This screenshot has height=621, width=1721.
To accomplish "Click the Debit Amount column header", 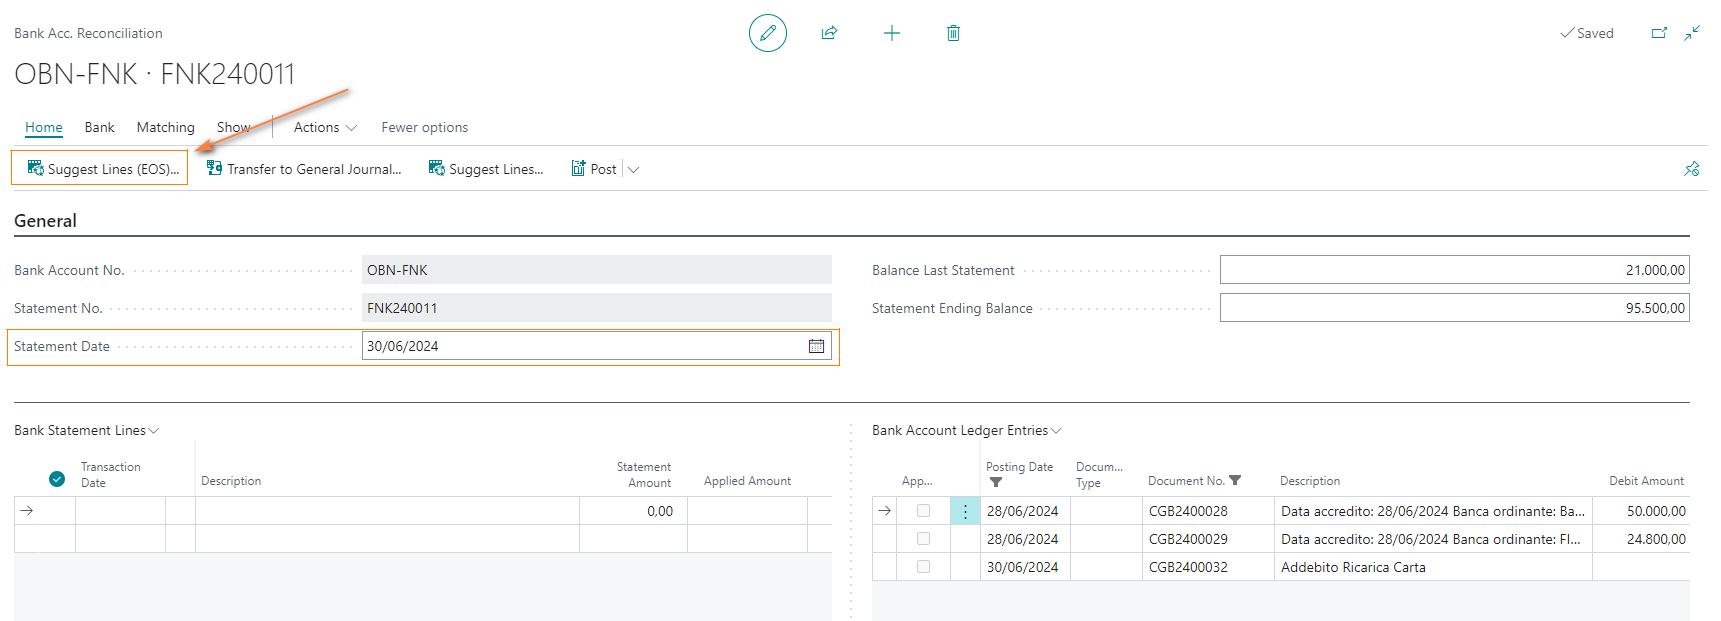I will (1646, 481).
